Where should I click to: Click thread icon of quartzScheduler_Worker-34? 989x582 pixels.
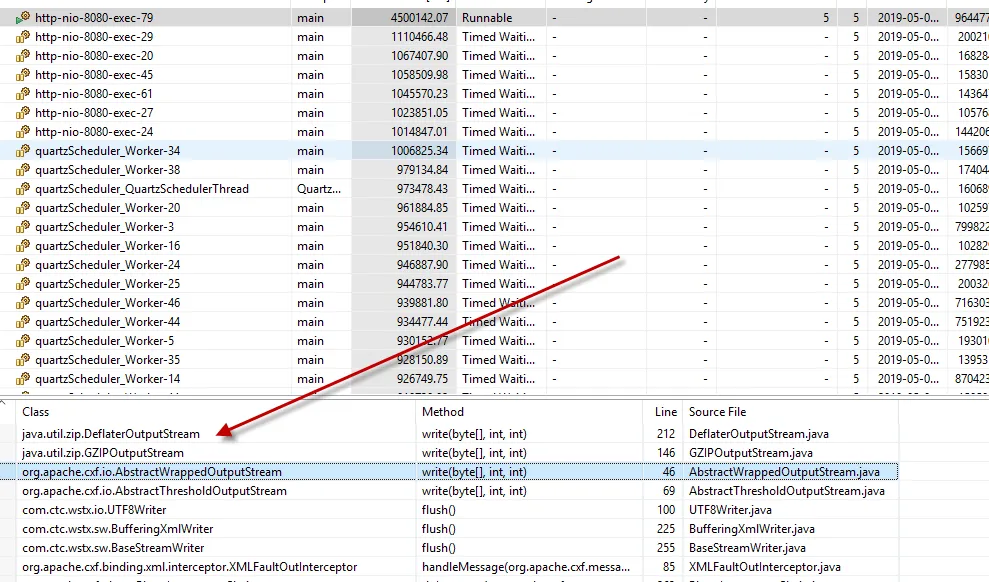point(23,151)
